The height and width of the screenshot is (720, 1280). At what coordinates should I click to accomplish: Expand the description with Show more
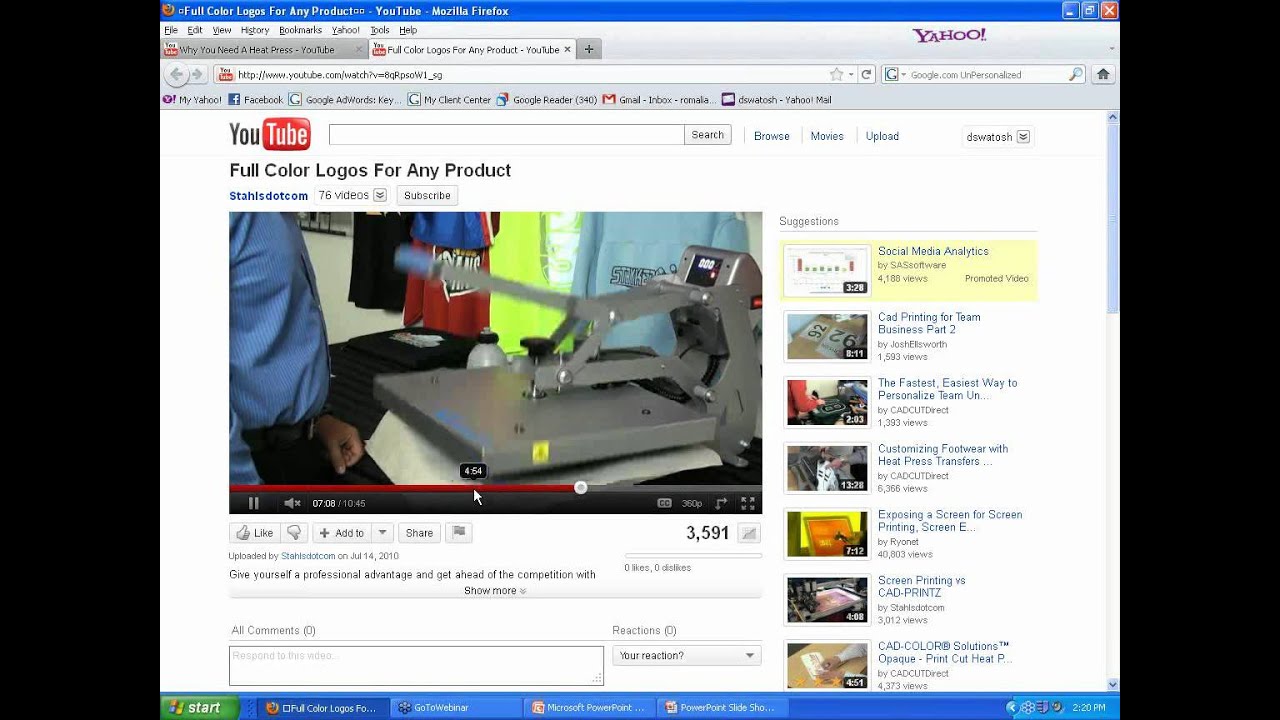click(495, 591)
